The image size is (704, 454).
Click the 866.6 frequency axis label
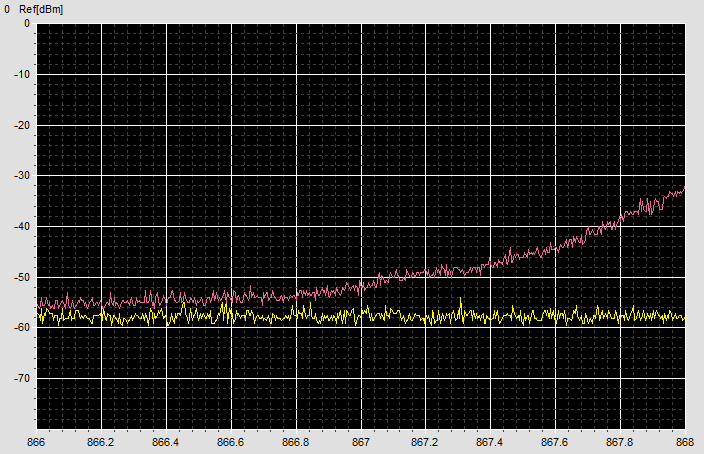tap(231, 442)
